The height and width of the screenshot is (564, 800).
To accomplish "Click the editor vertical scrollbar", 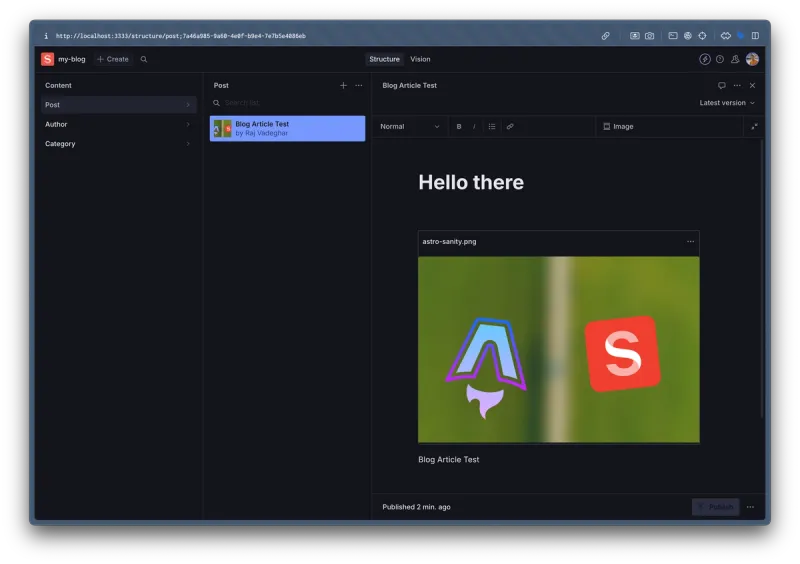I will (x=762, y=278).
